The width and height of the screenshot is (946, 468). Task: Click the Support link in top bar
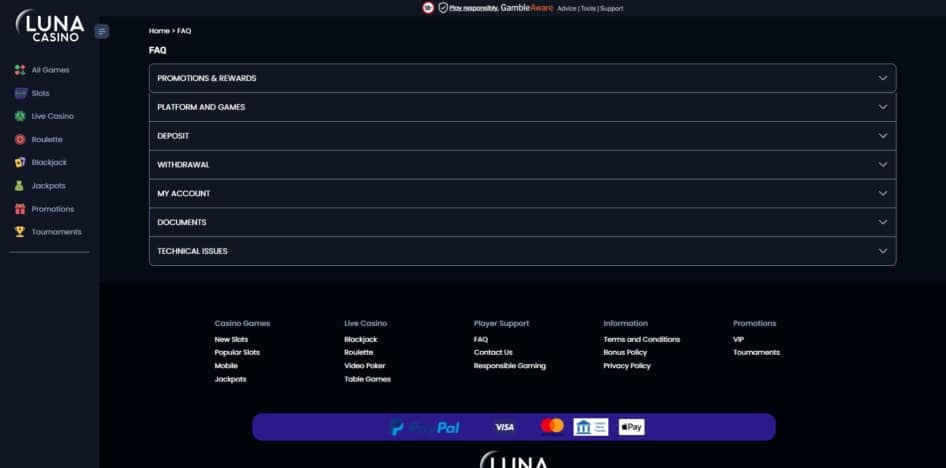pos(612,8)
